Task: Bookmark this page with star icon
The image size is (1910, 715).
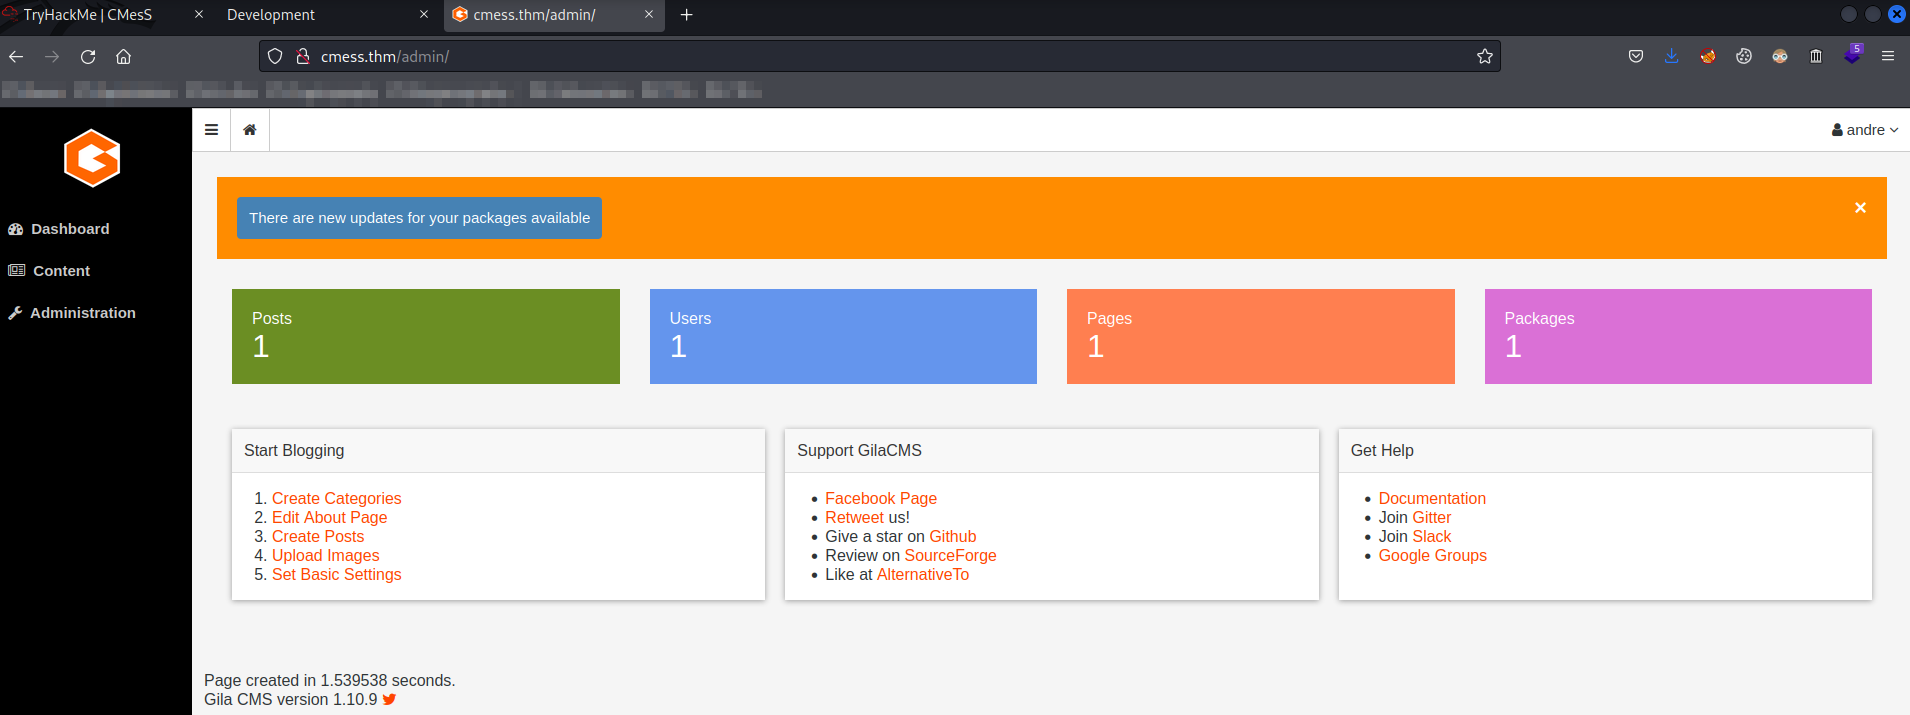Action: [1485, 57]
